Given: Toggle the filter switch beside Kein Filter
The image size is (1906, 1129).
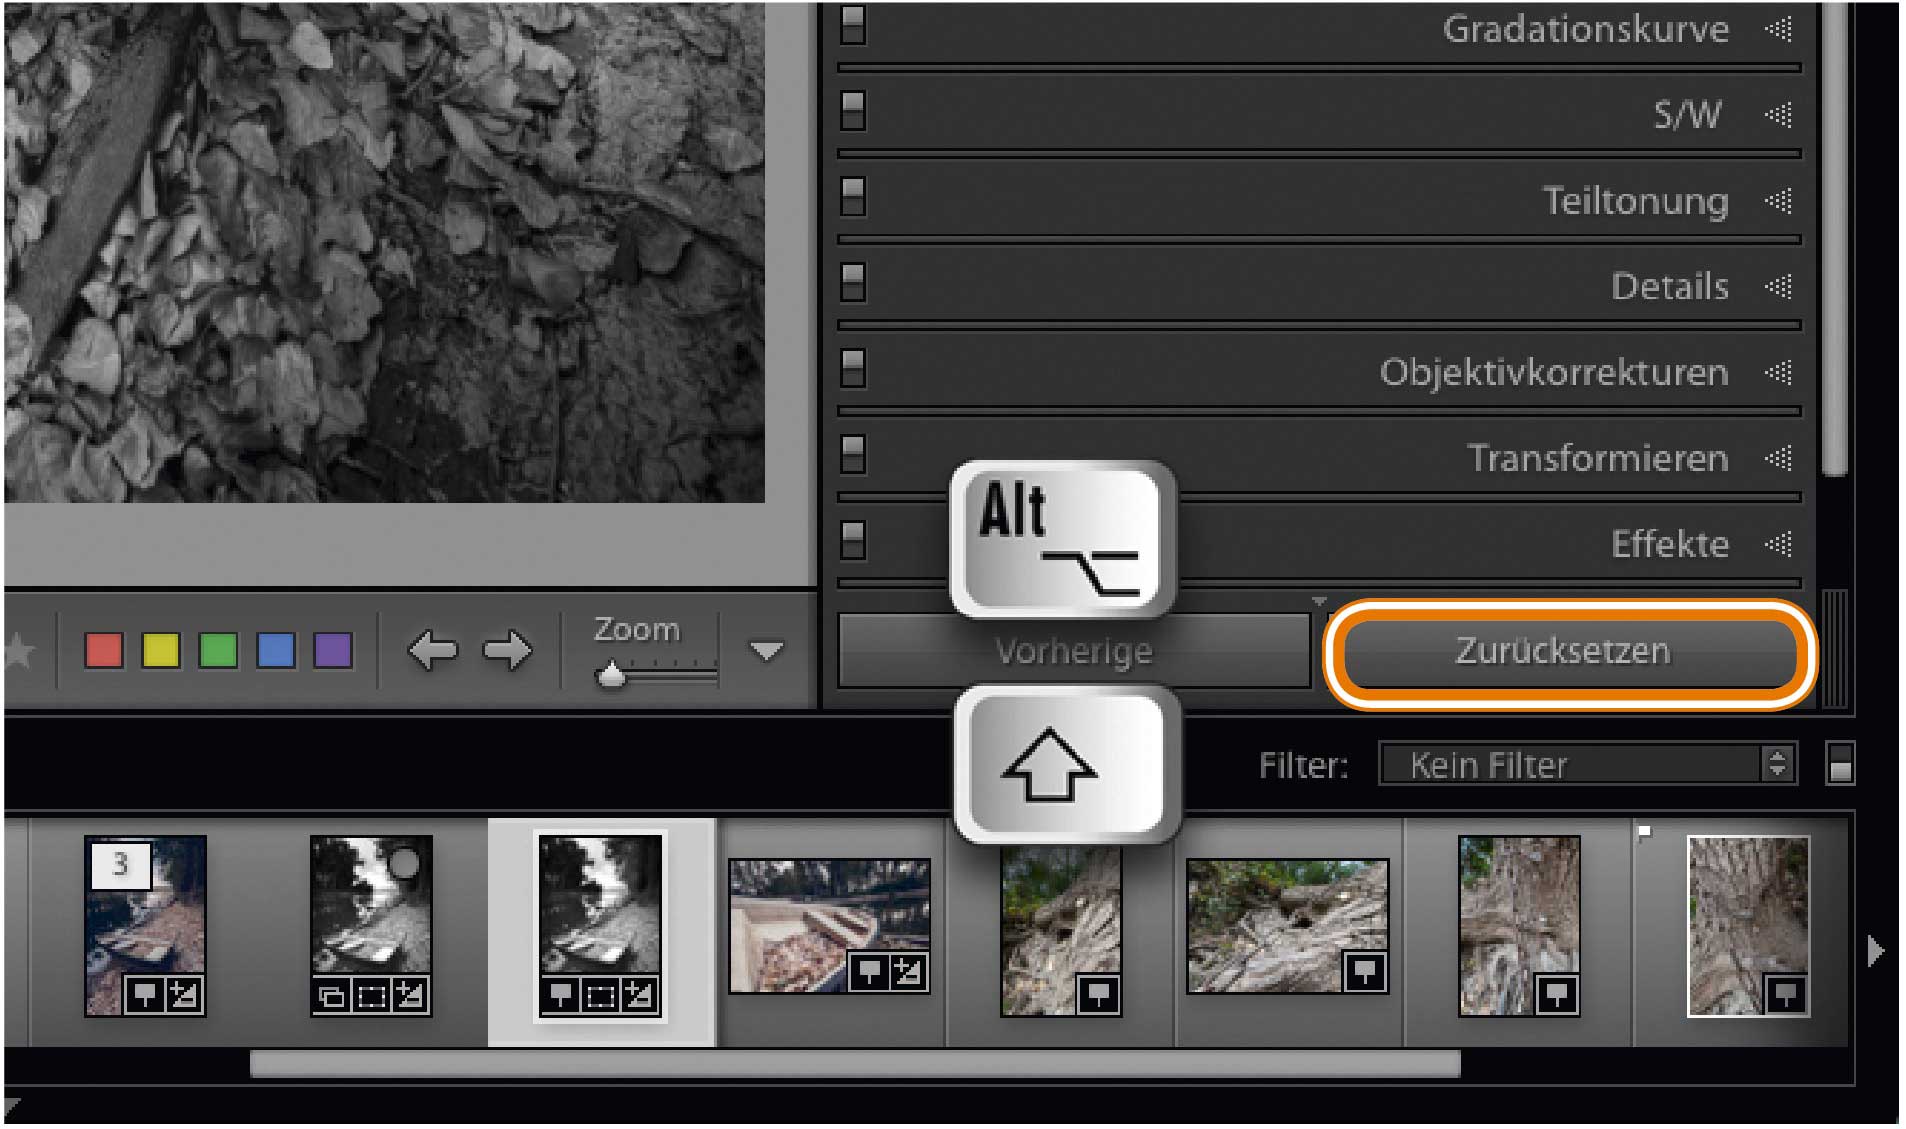Looking at the screenshot, I should tap(1840, 763).
